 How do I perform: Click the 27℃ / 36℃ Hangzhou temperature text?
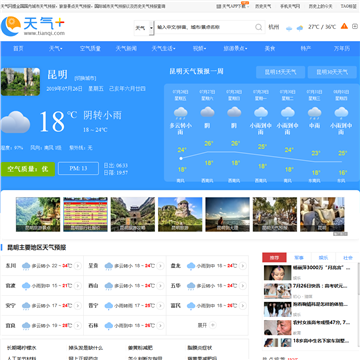[322, 27]
